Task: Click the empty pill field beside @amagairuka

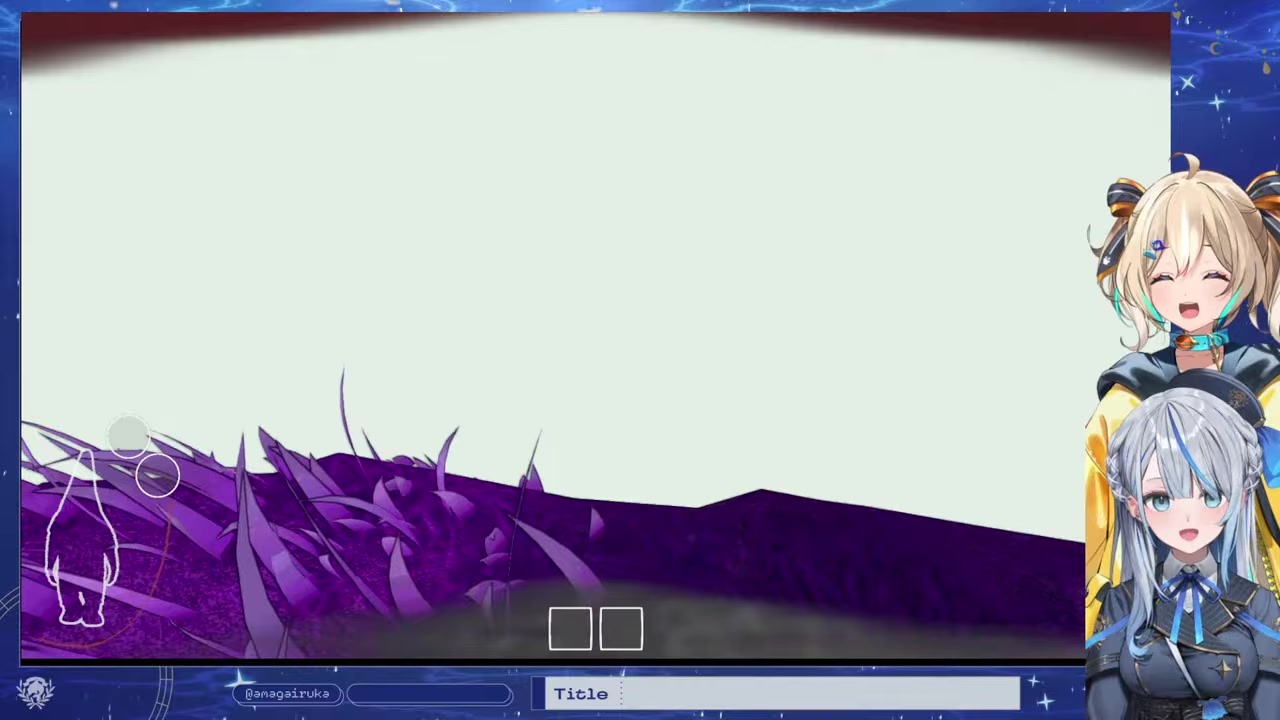Action: pyautogui.click(x=430, y=694)
